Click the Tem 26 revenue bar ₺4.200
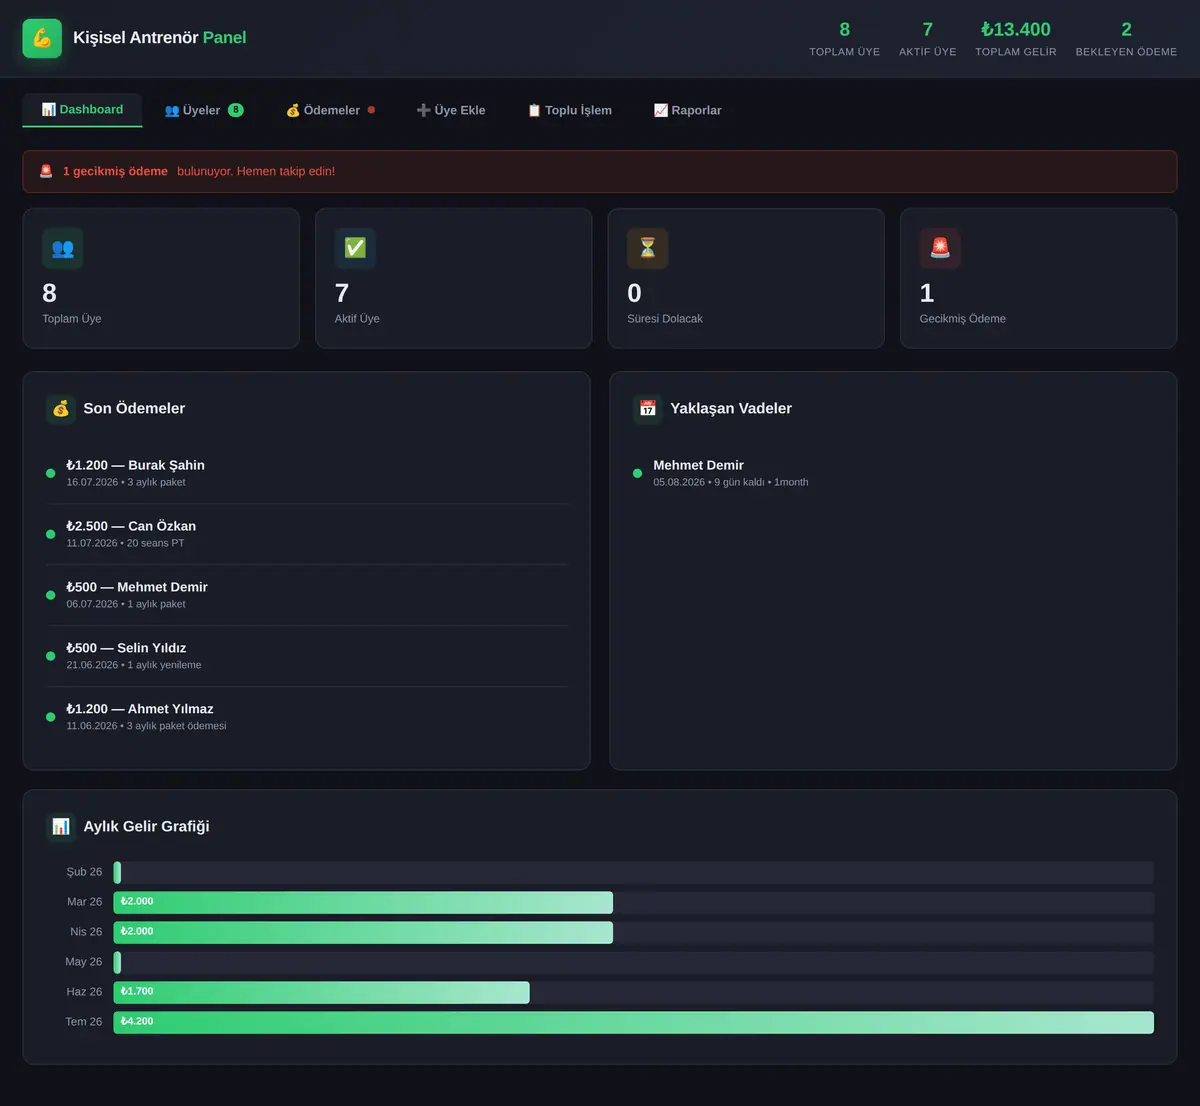1200x1106 pixels. (634, 1022)
